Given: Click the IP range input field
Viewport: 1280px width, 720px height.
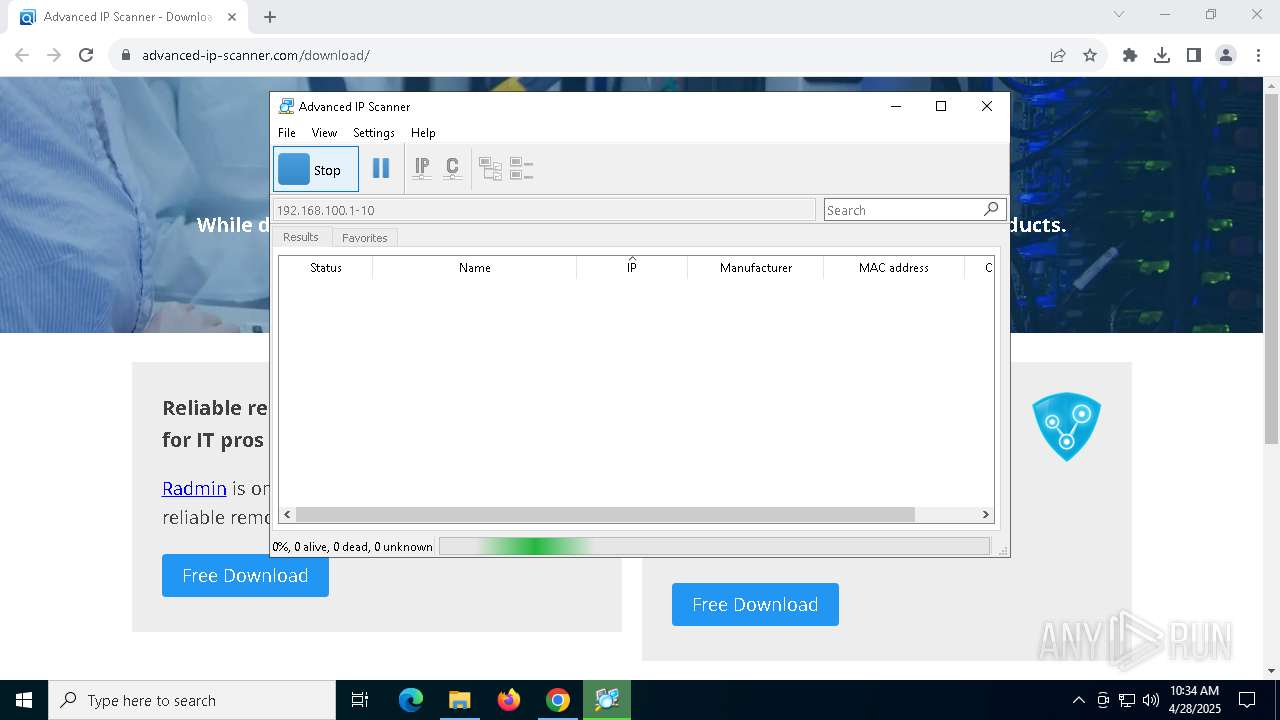Looking at the screenshot, I should click(x=544, y=210).
